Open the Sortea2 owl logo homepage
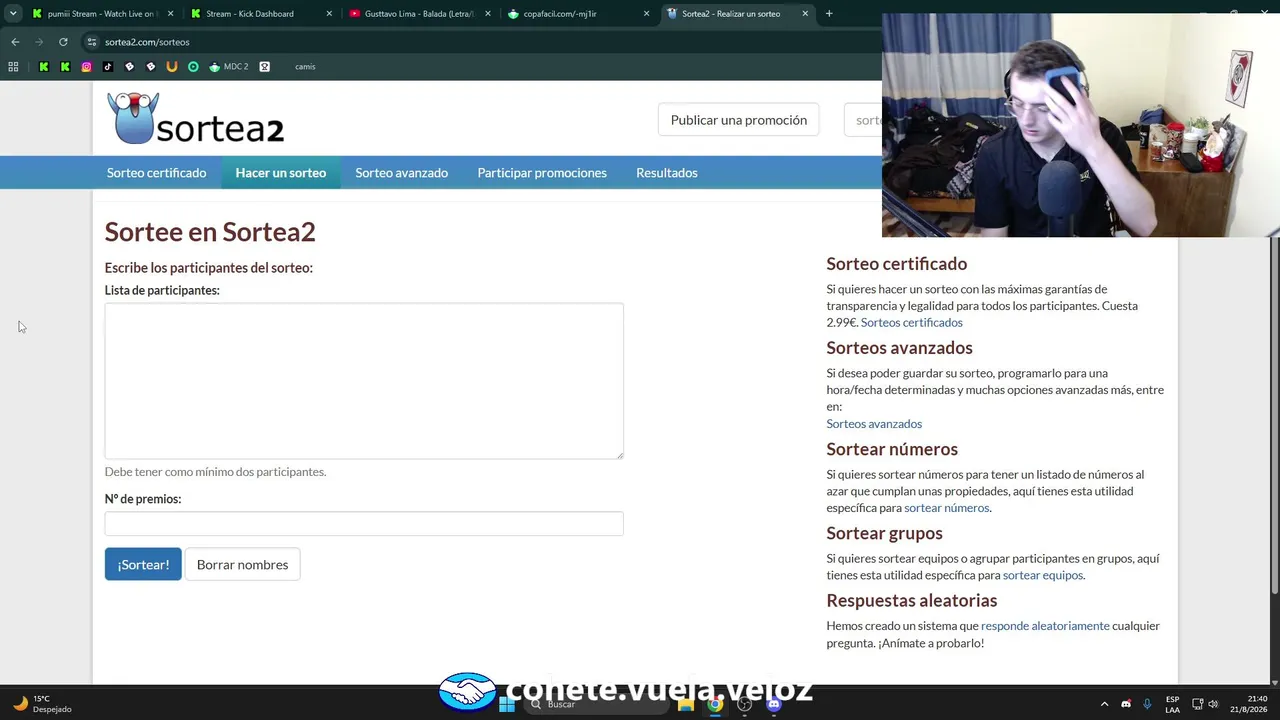This screenshot has height=720, width=1280. pyautogui.click(x=196, y=119)
